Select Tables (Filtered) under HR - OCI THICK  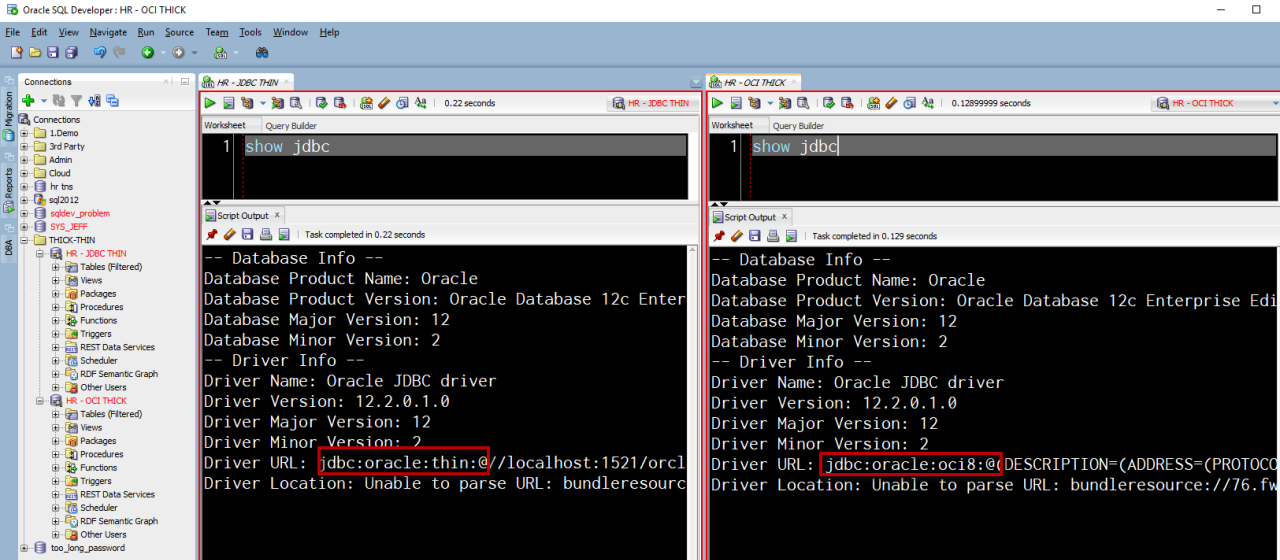coord(111,414)
